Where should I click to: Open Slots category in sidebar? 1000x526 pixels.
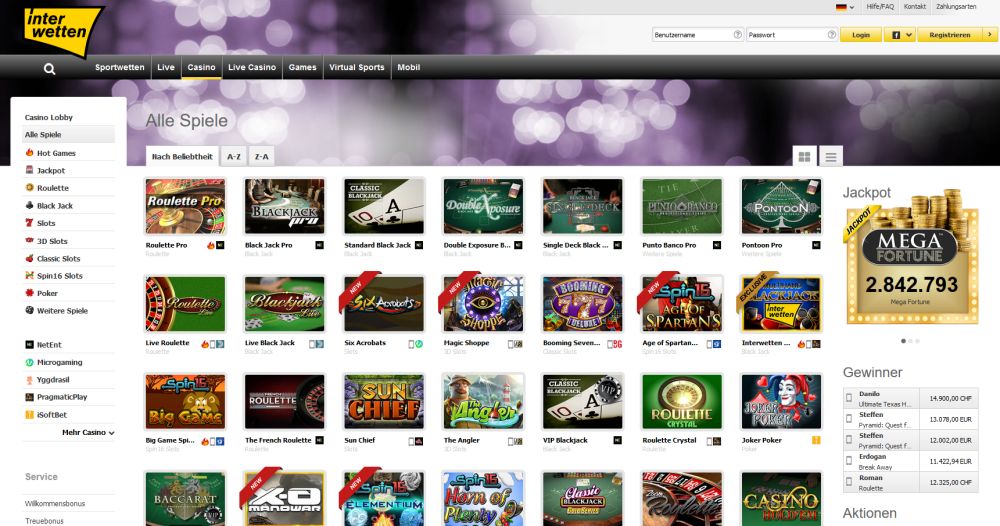point(46,223)
